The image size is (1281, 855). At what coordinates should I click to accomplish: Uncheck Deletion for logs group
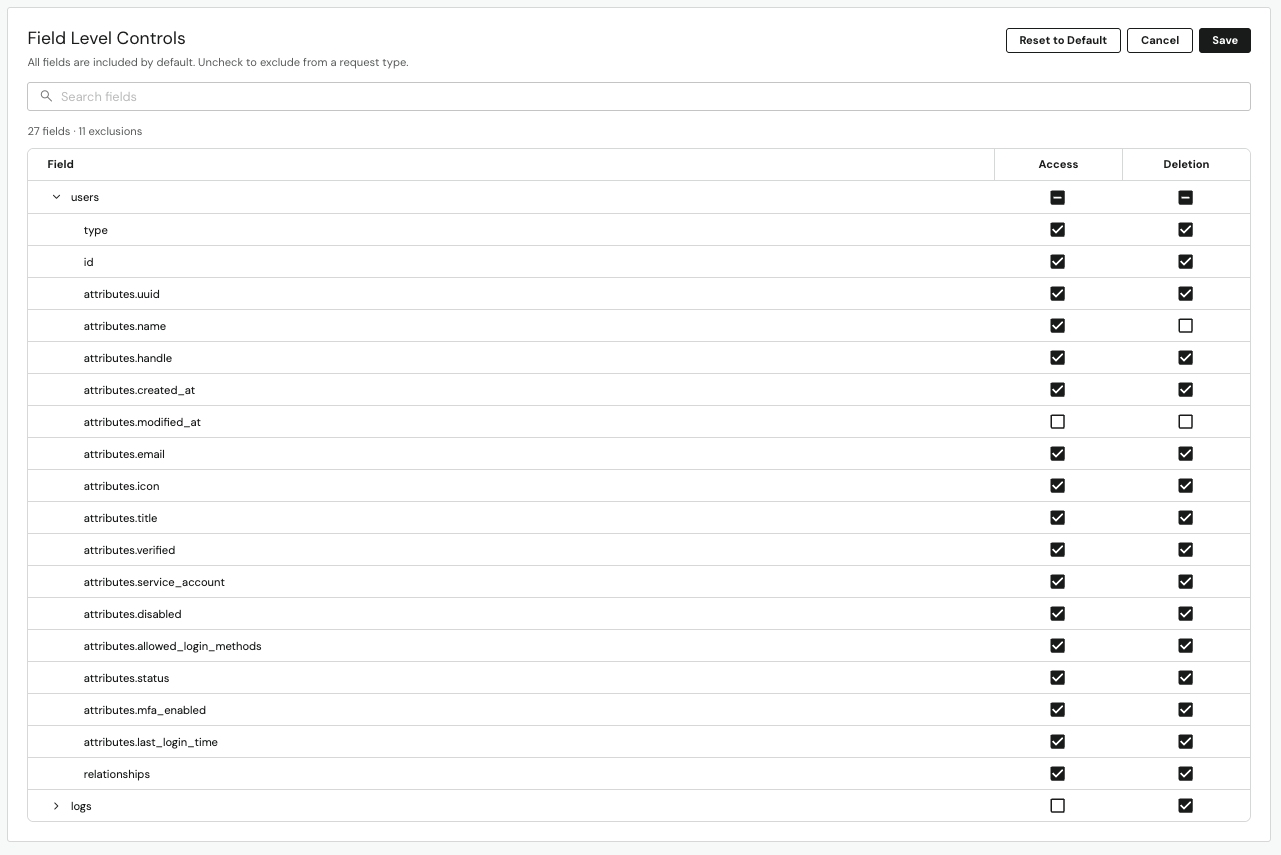(x=1186, y=806)
